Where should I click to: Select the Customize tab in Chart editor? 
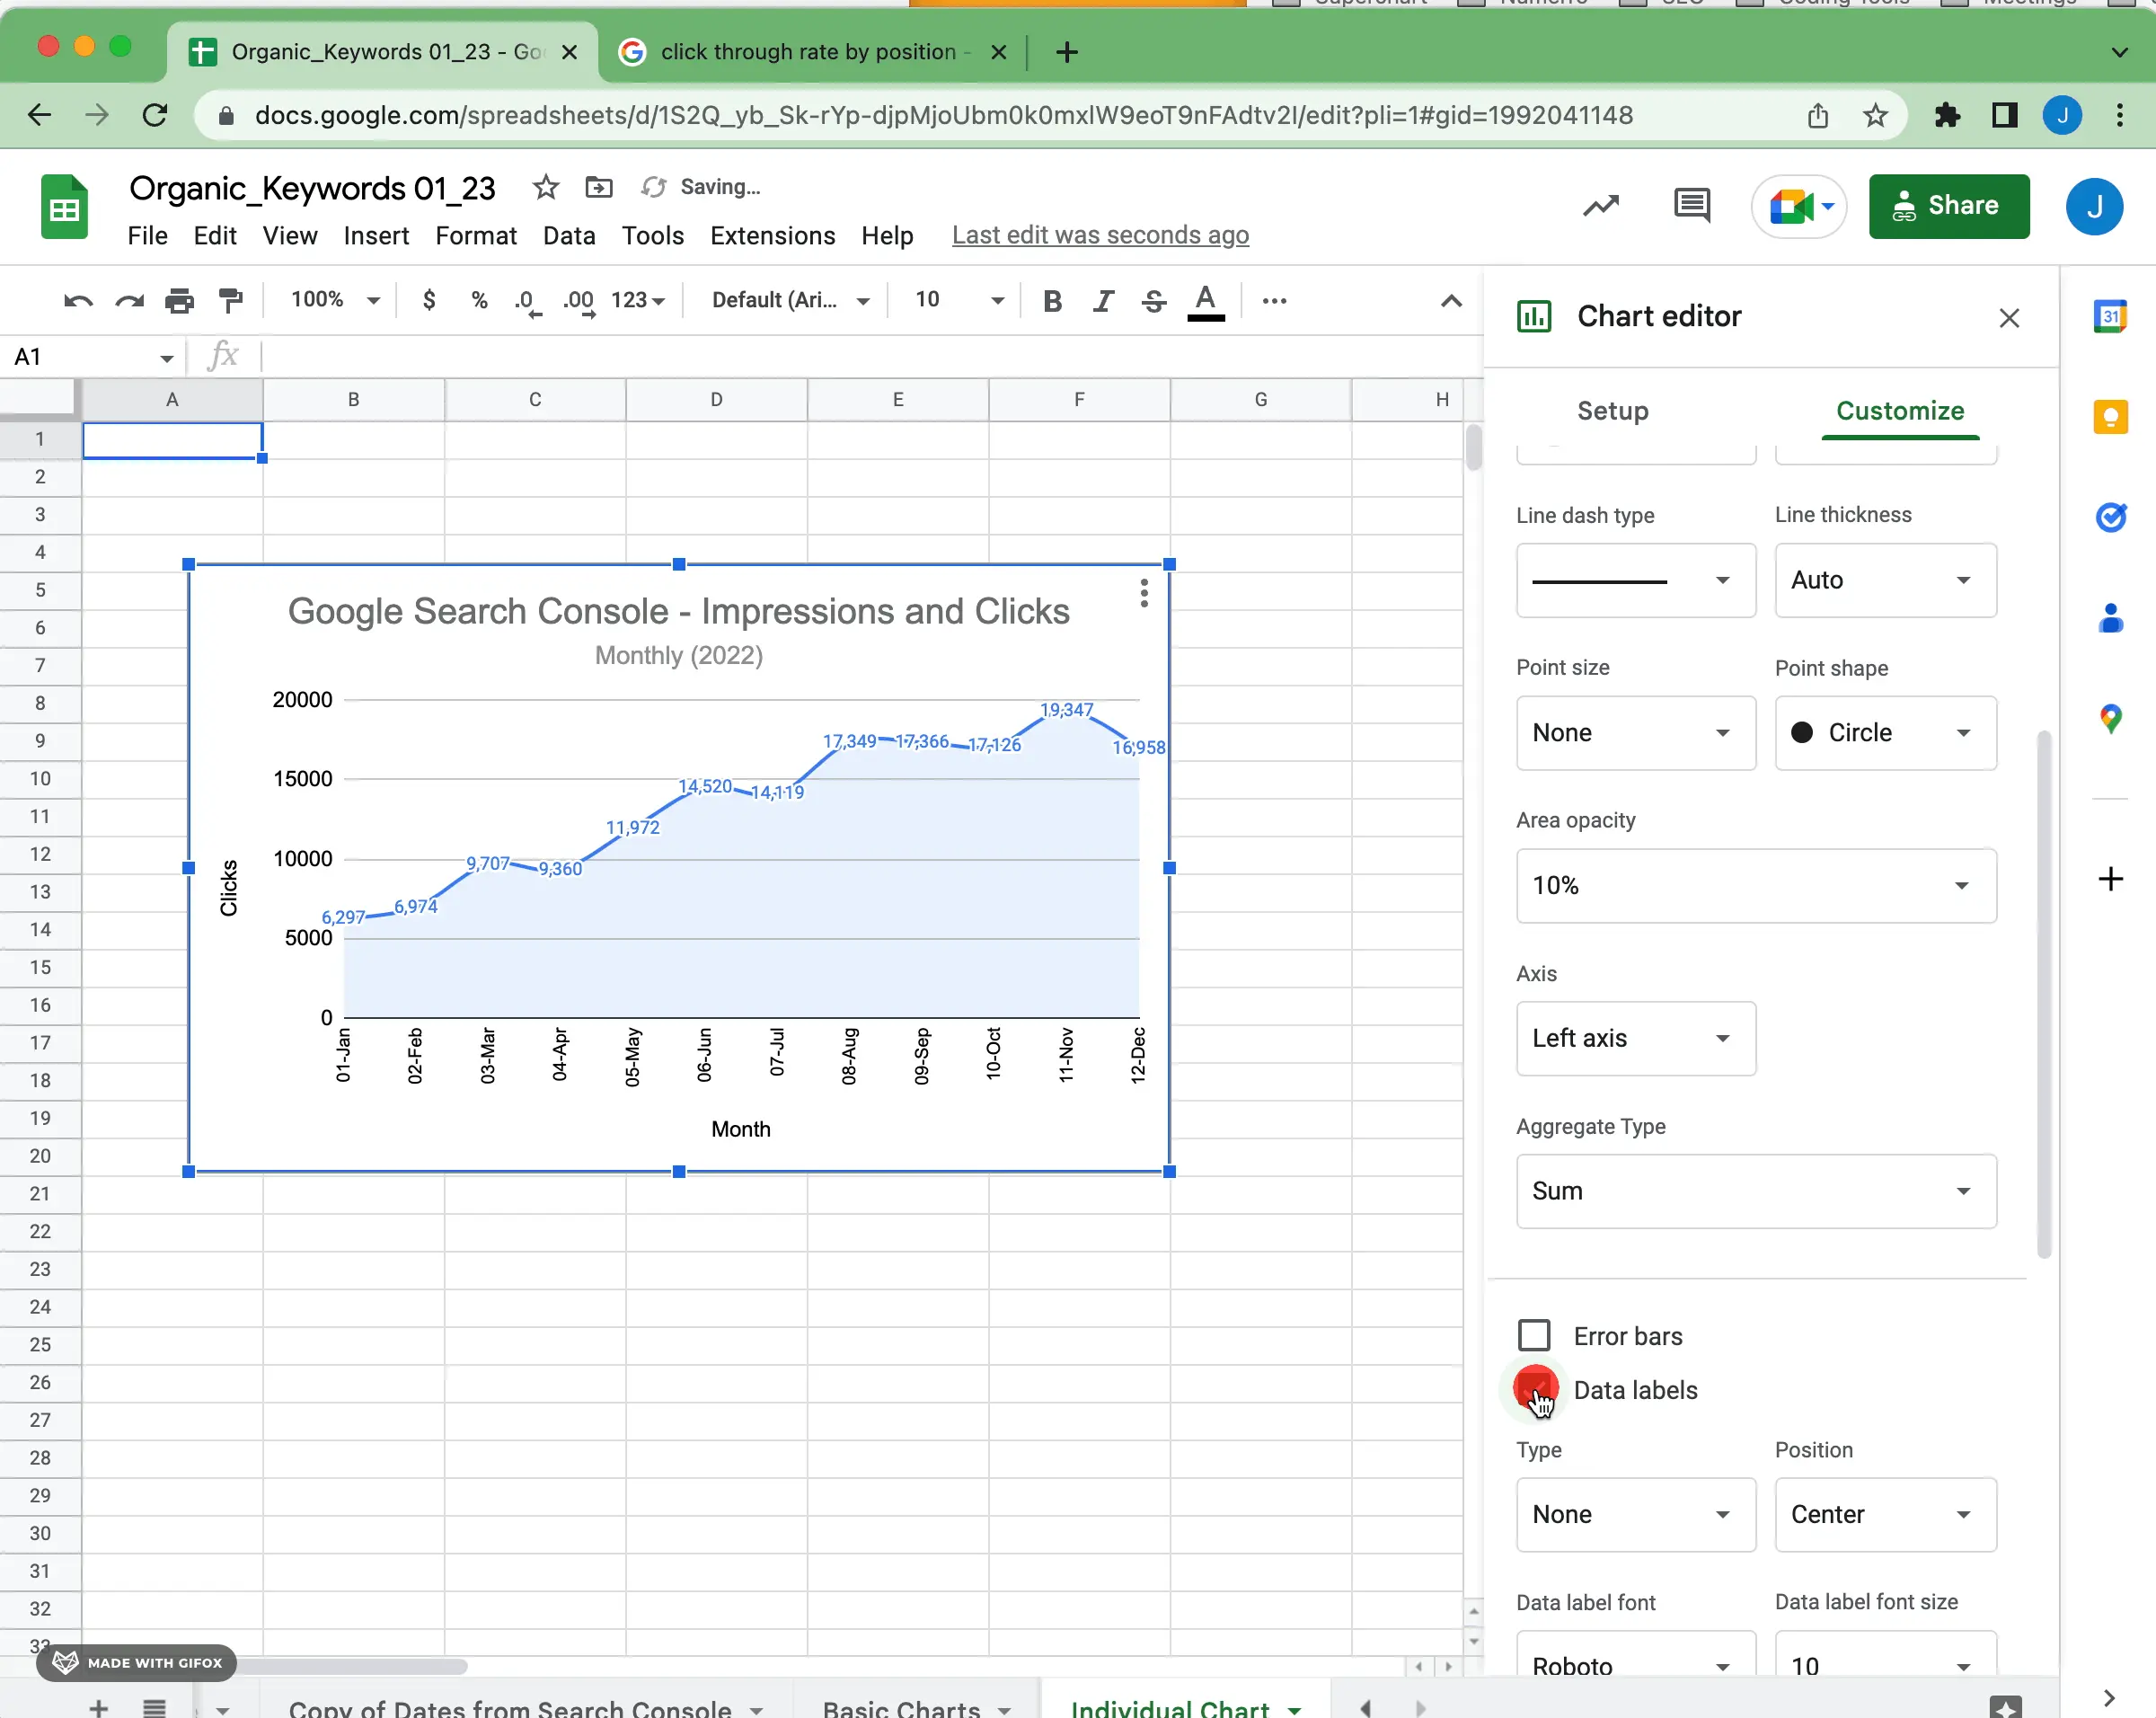point(1900,411)
